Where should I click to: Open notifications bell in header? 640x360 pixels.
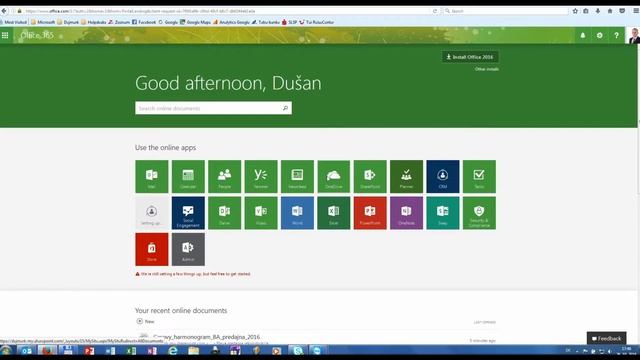583,36
